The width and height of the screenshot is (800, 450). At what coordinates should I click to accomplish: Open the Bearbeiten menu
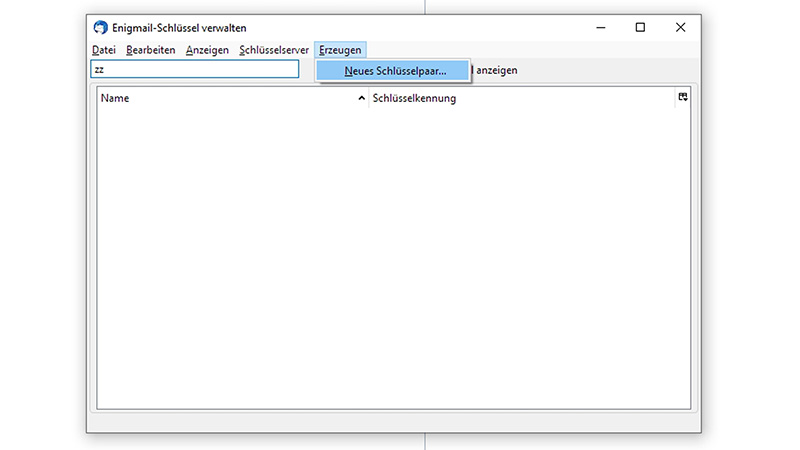[x=151, y=50]
